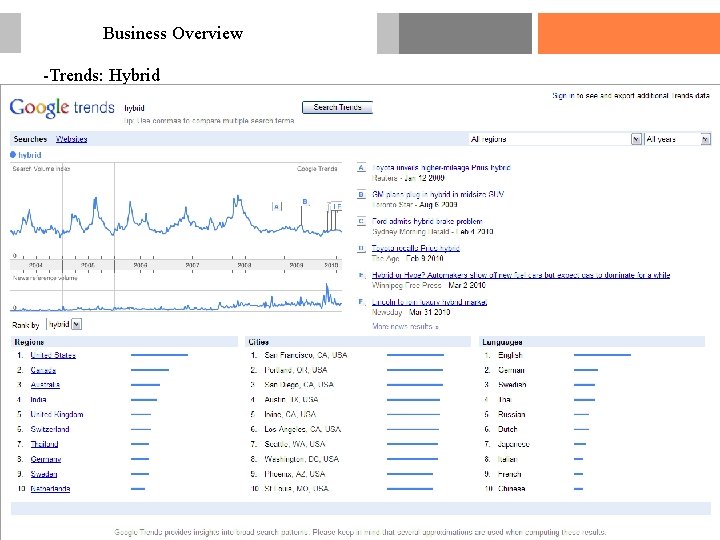Open the Rank by hybrid dropdown
This screenshot has height=540, width=720.
64,324
